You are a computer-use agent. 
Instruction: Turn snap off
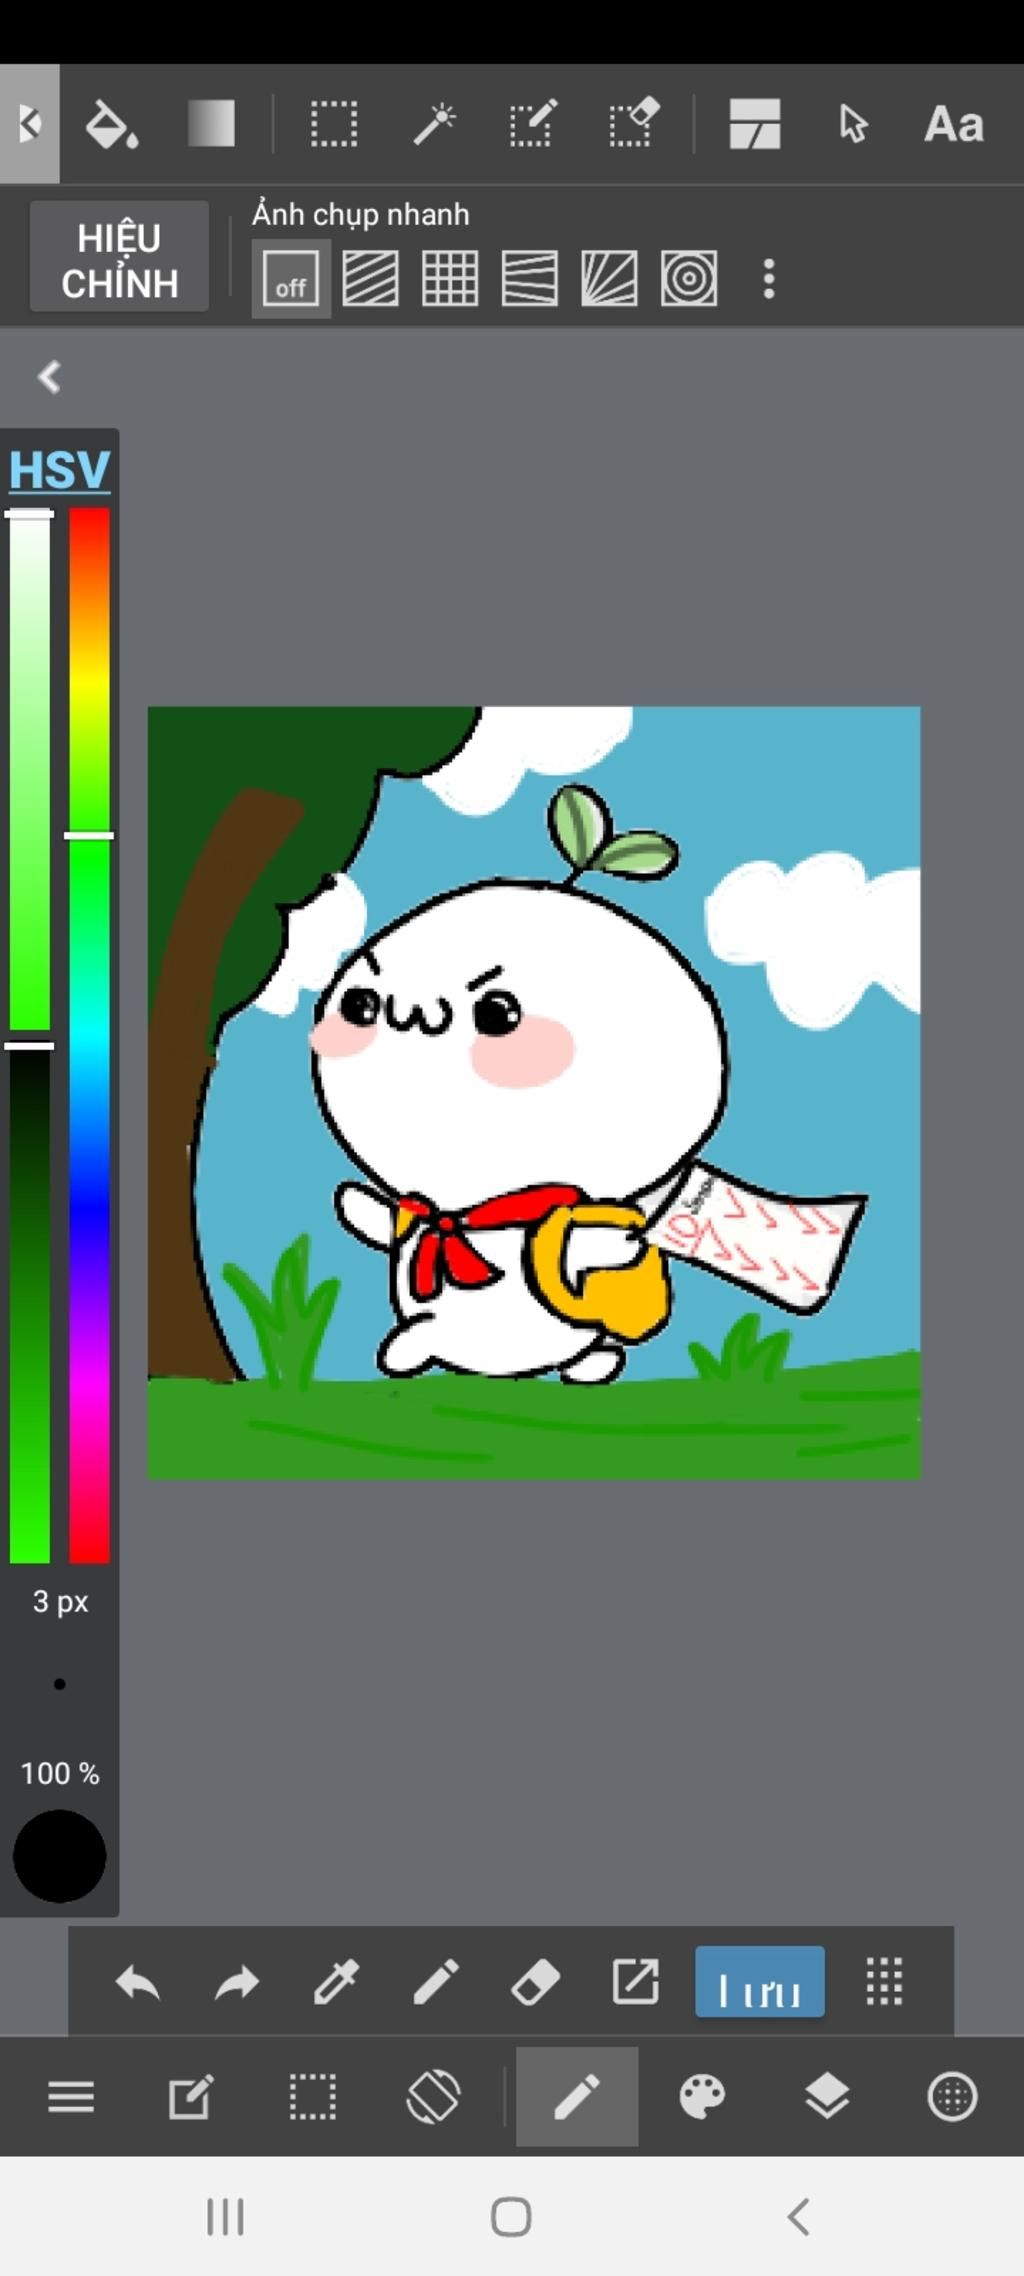(x=291, y=278)
